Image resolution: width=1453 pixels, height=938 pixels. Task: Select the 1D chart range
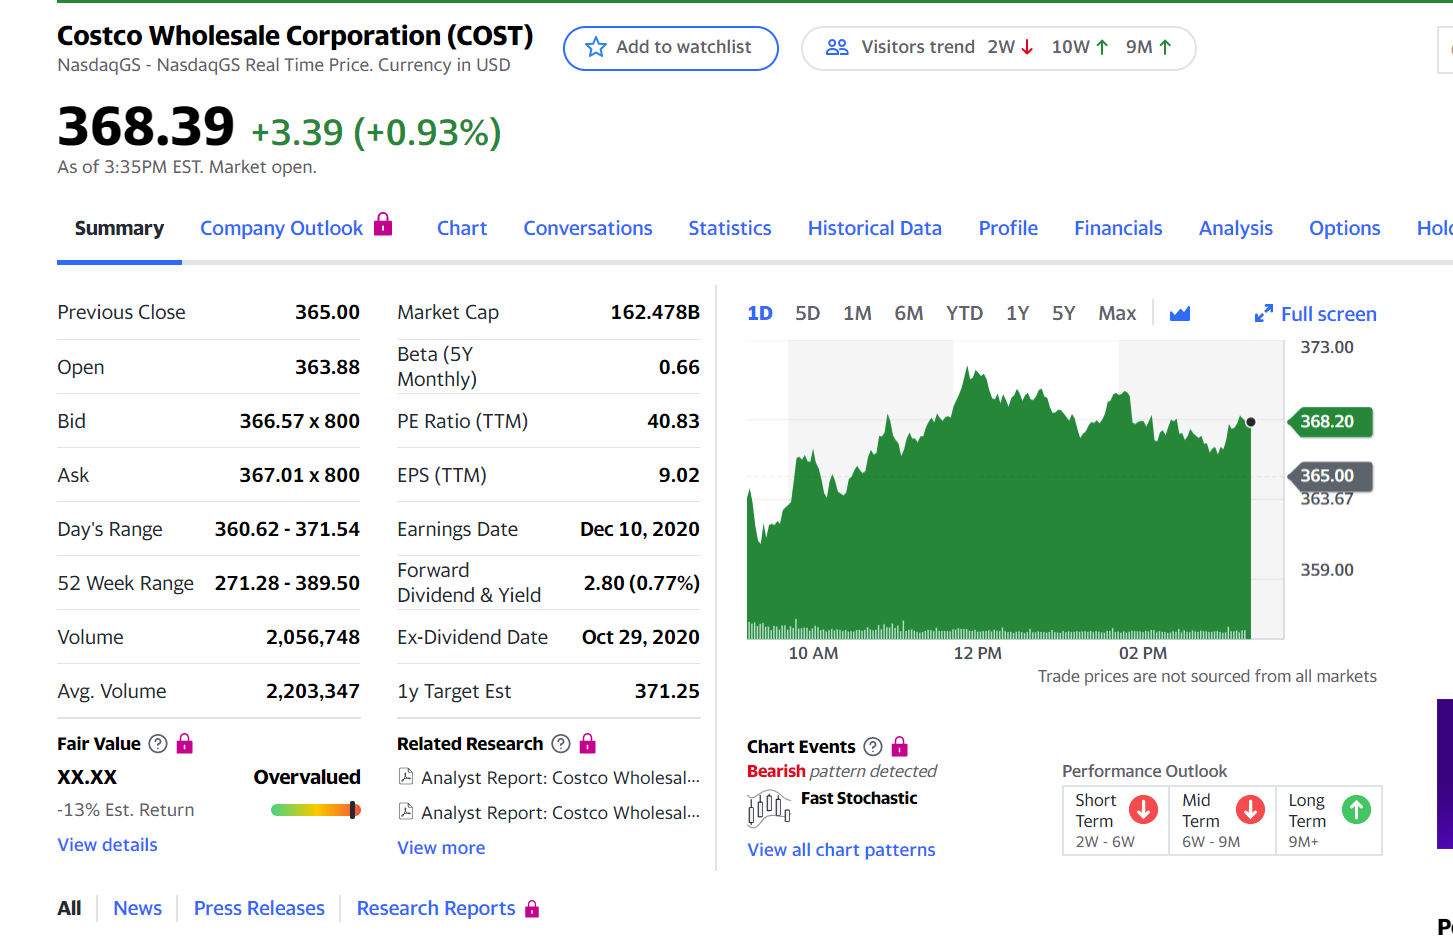click(760, 313)
